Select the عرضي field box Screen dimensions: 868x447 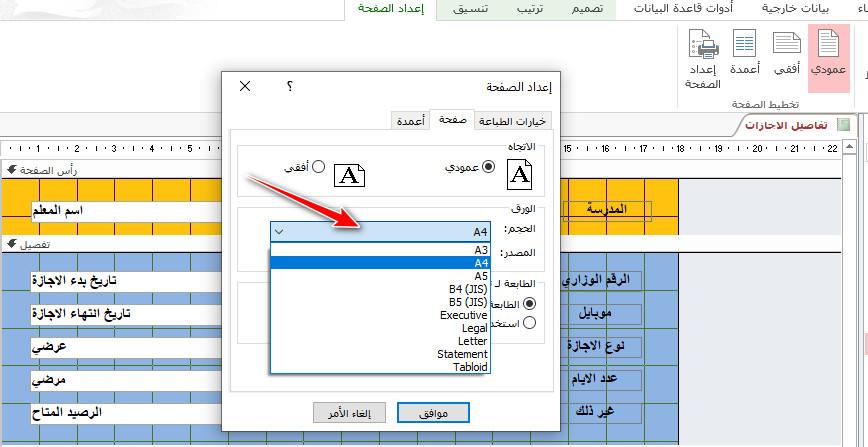coord(127,347)
